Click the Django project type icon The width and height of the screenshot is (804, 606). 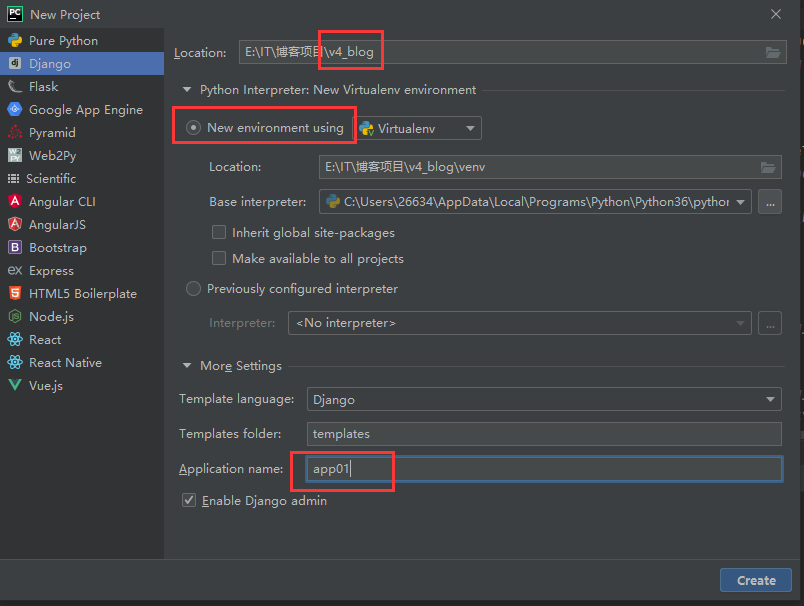(15, 63)
